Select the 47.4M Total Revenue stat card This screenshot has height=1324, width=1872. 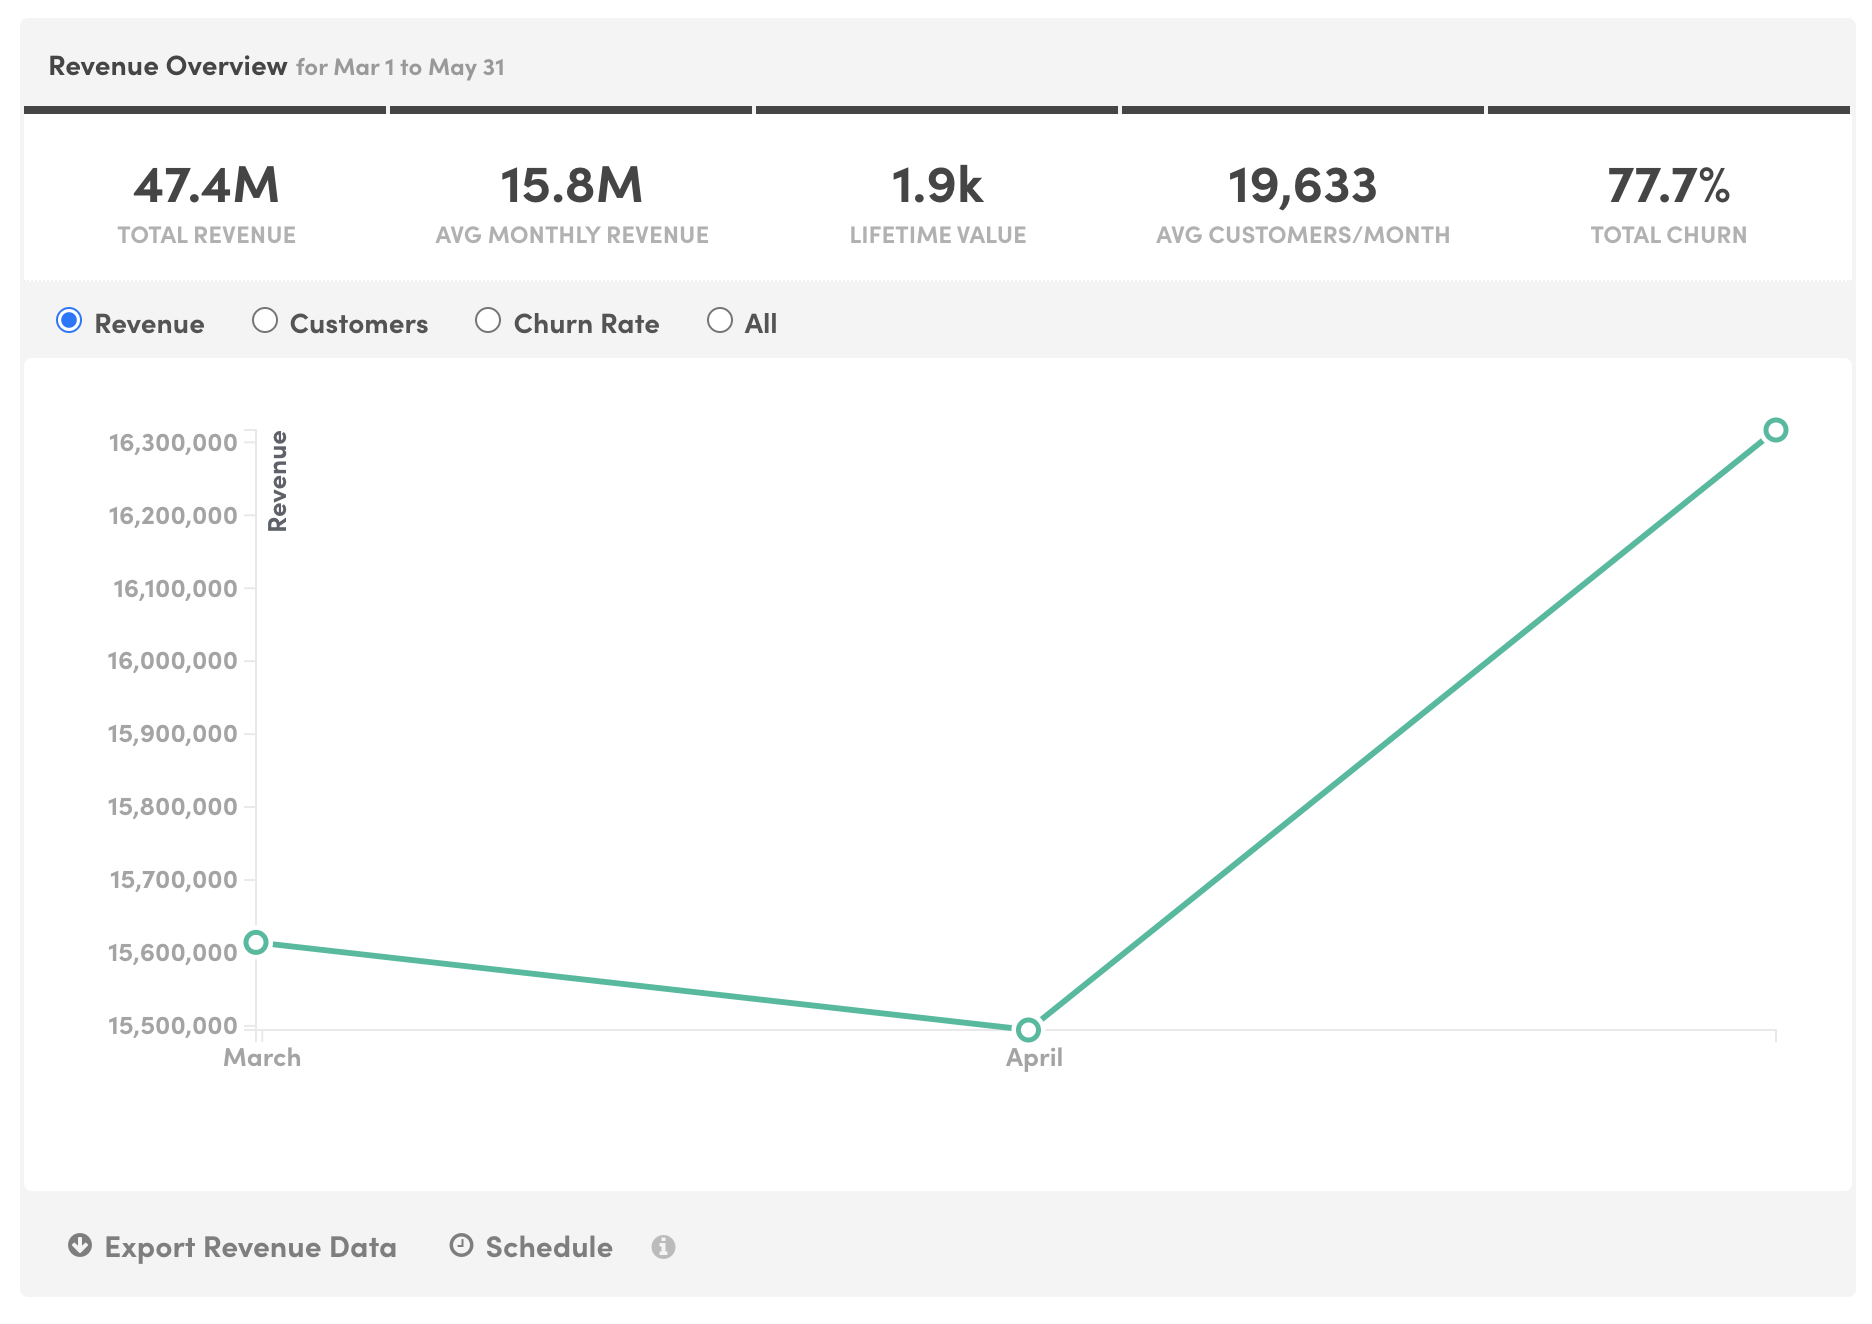click(205, 200)
